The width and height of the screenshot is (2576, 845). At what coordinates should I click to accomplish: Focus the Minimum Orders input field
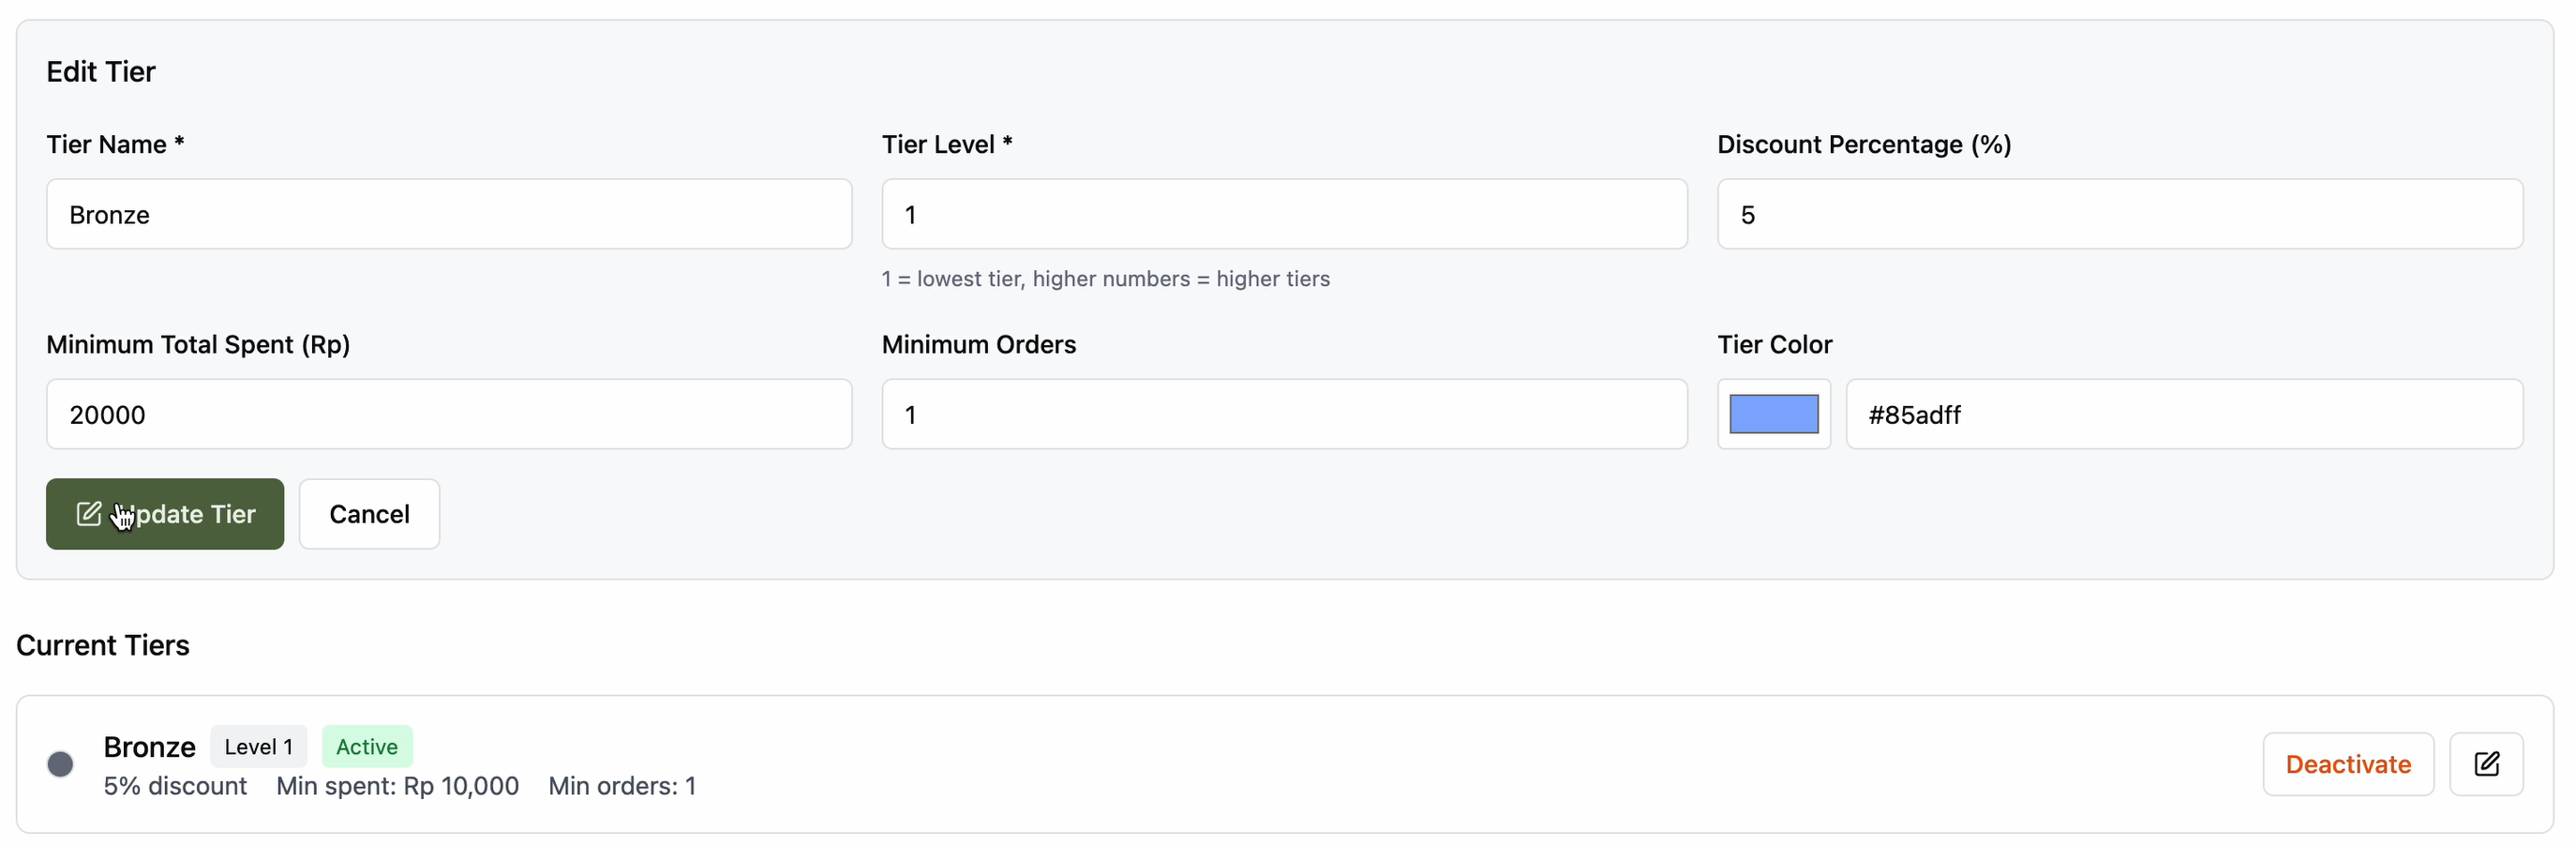1283,415
